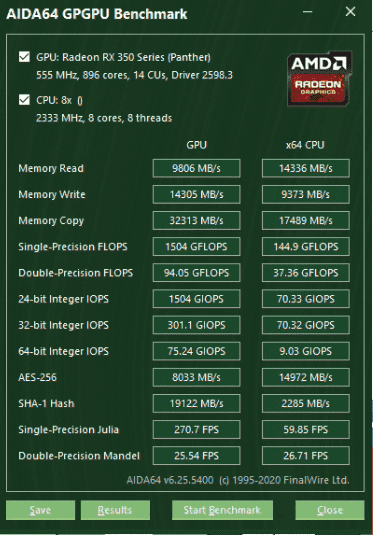Click GPU SHA-1 Hash result 19122 MB/s
373x535 pixels.
[197, 403]
